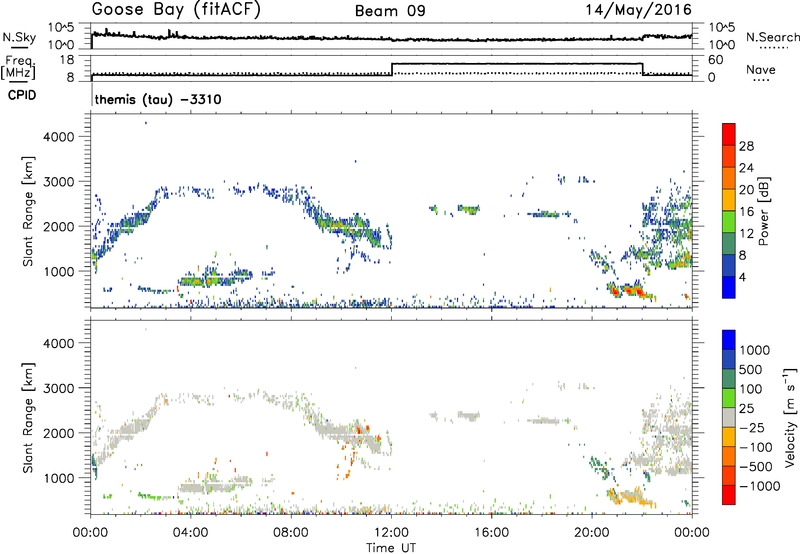Click the "12:00" time tick label
The image size is (800, 554).
391,533
